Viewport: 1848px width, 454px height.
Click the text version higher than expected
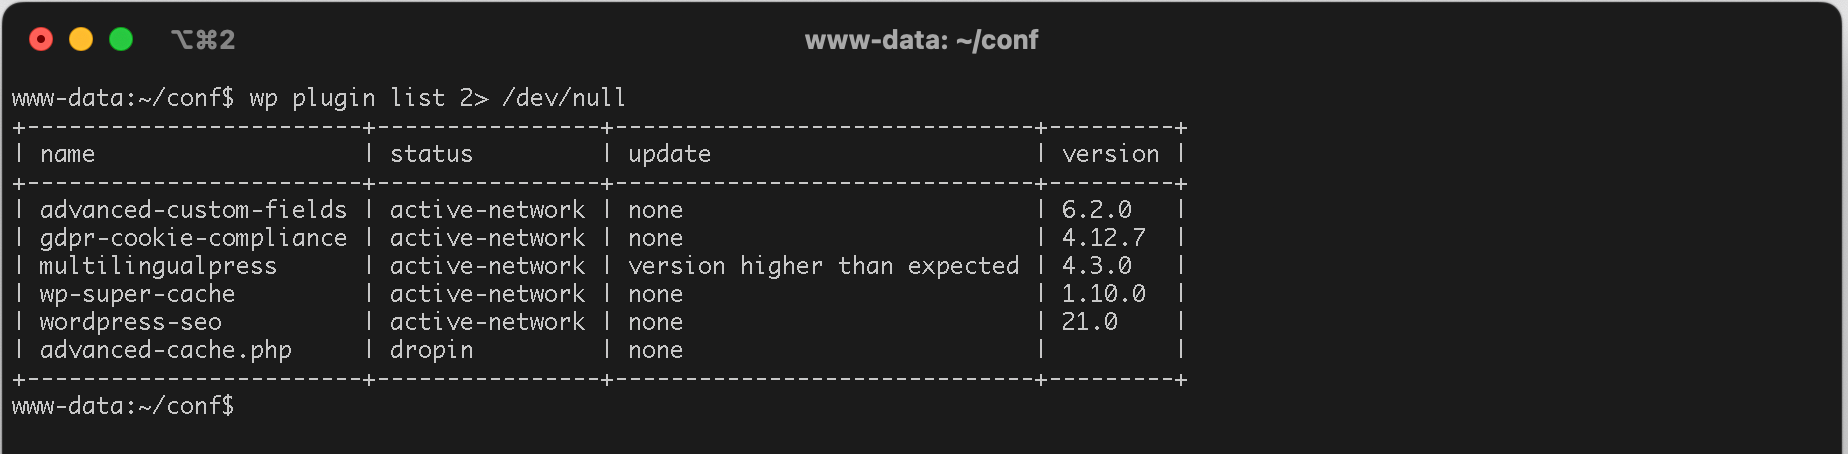point(823,266)
